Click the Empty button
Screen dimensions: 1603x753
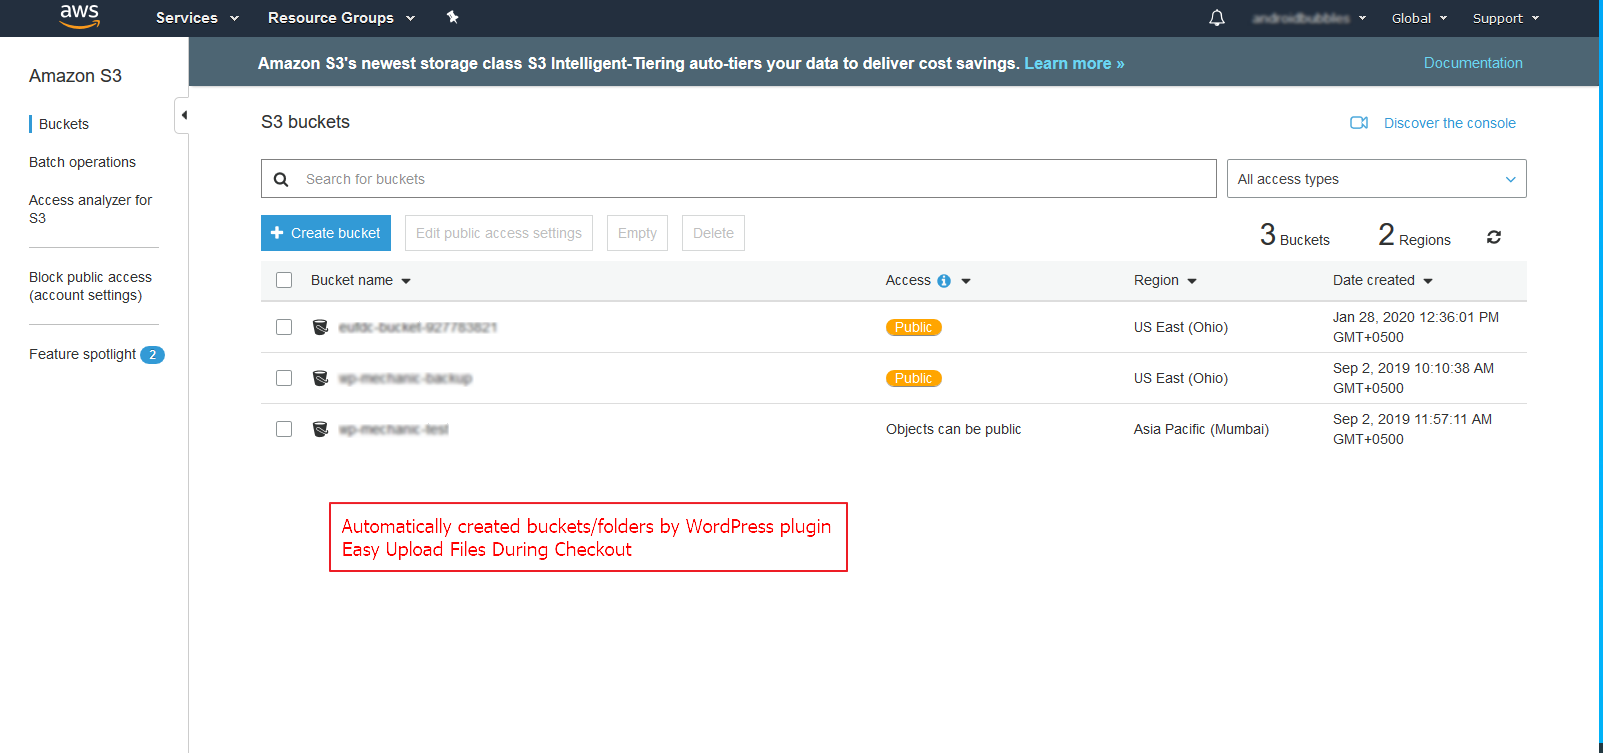click(637, 233)
